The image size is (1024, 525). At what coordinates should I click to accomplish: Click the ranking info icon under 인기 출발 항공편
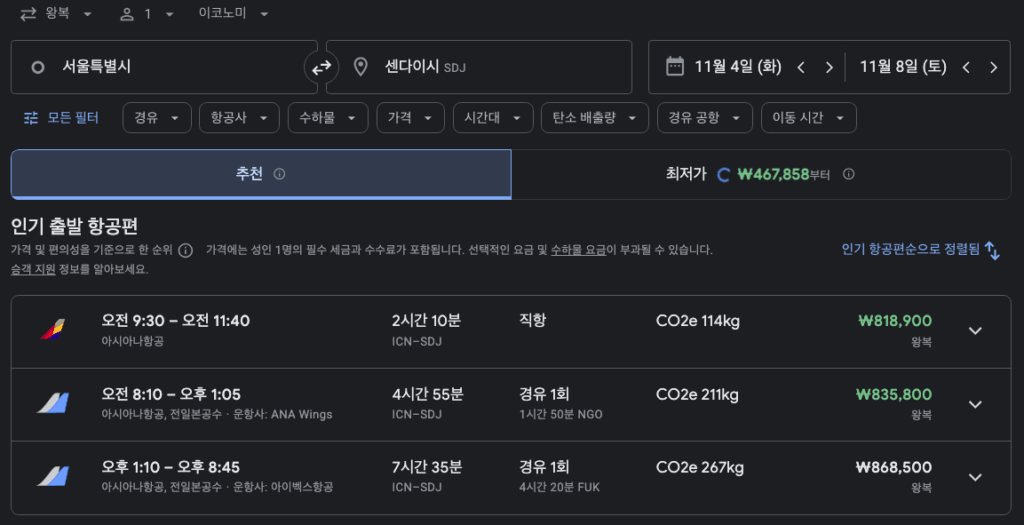point(185,250)
